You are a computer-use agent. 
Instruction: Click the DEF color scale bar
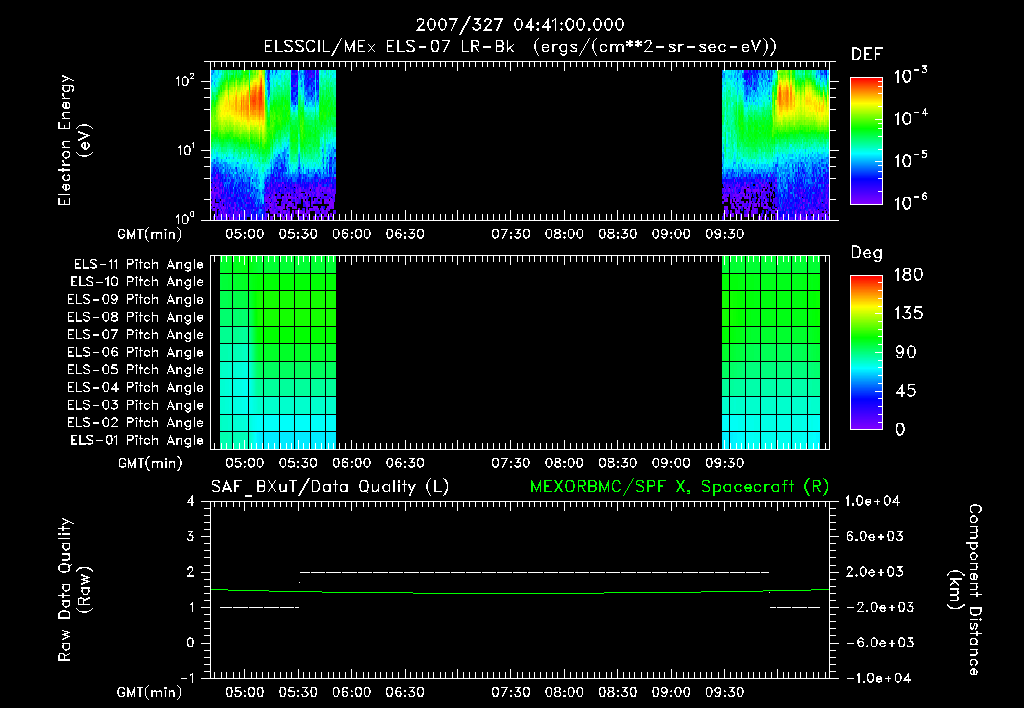click(x=866, y=141)
